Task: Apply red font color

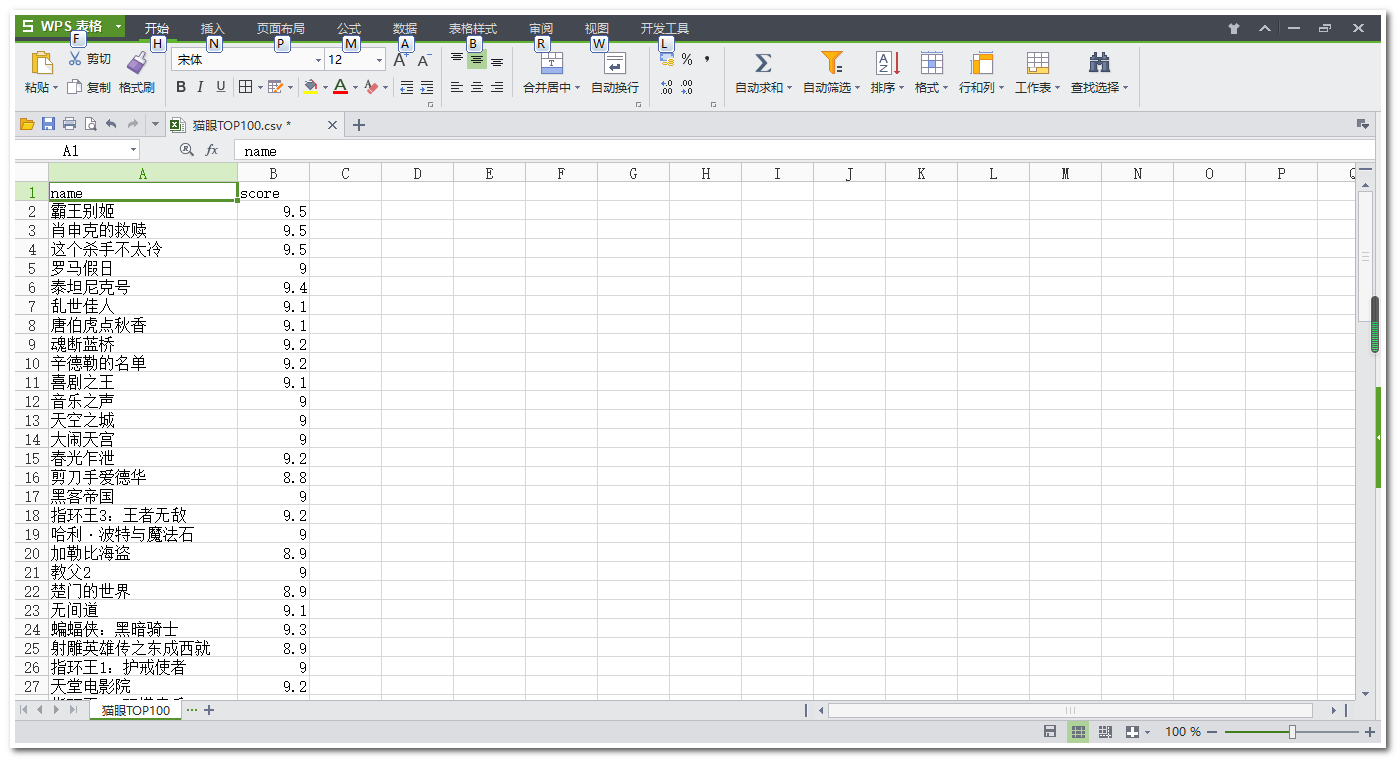Action: (x=340, y=87)
